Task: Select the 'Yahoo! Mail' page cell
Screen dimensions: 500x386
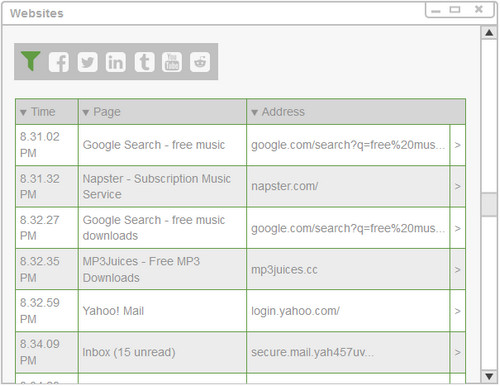Action: [x=163, y=311]
